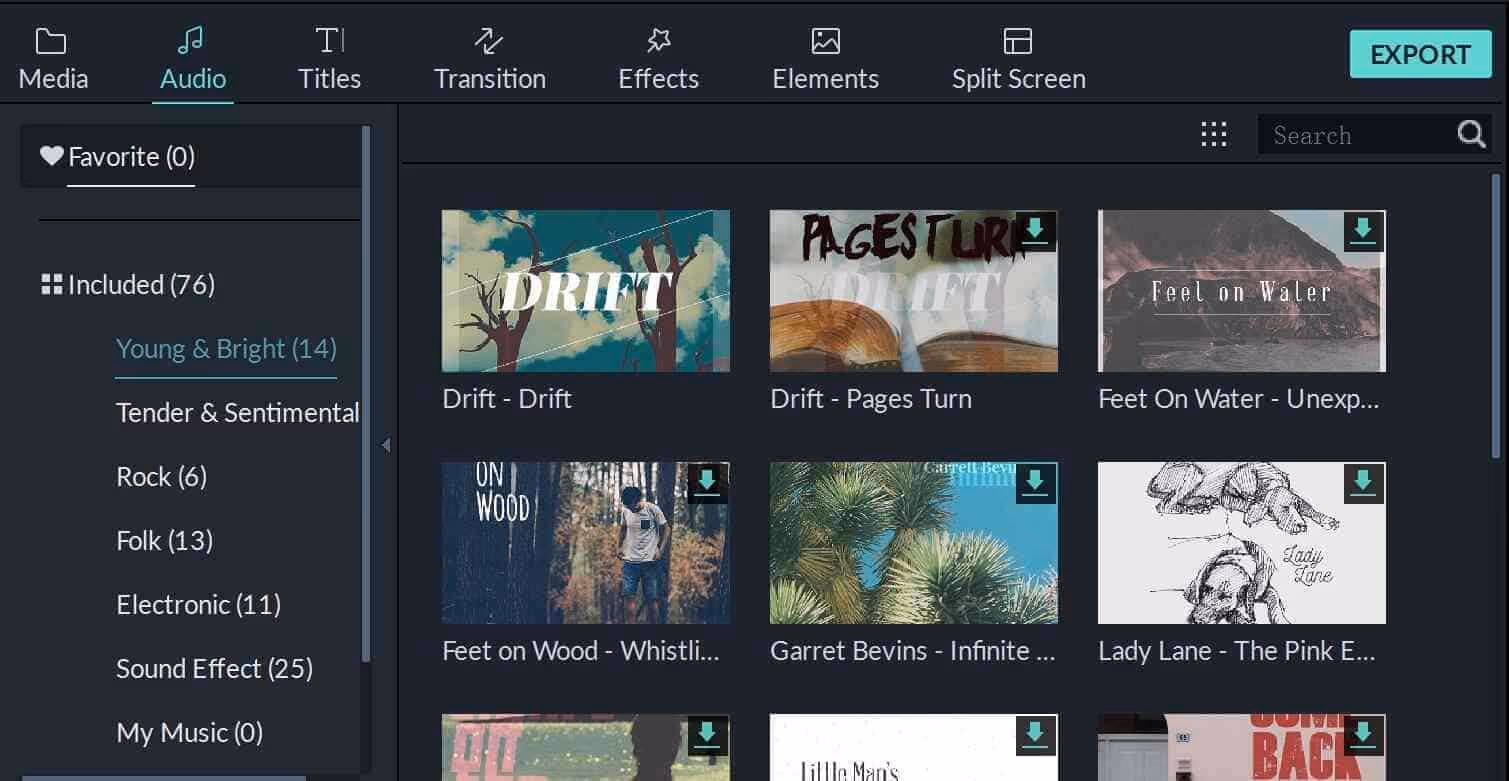Download the Drift - Pages Turn track
1509x781 pixels.
(x=1036, y=231)
